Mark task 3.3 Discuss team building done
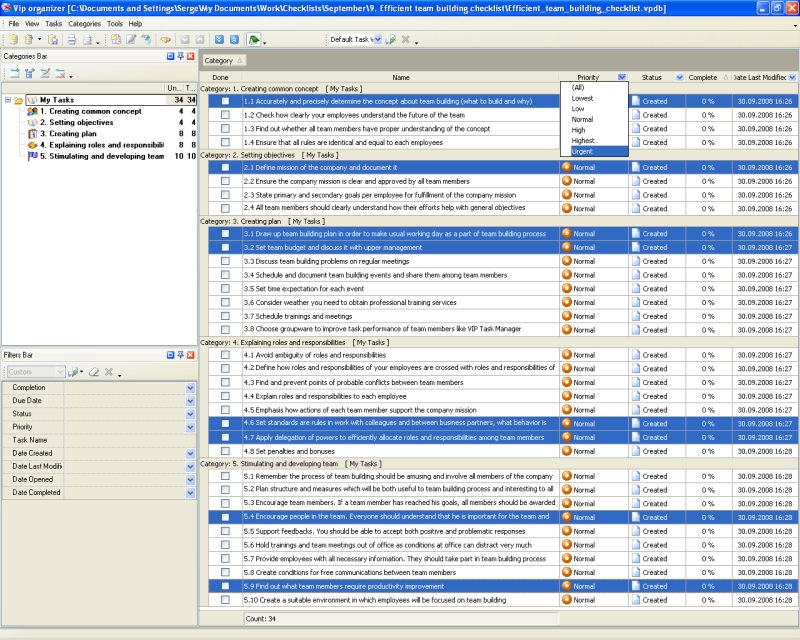800x640 pixels. [x=225, y=261]
